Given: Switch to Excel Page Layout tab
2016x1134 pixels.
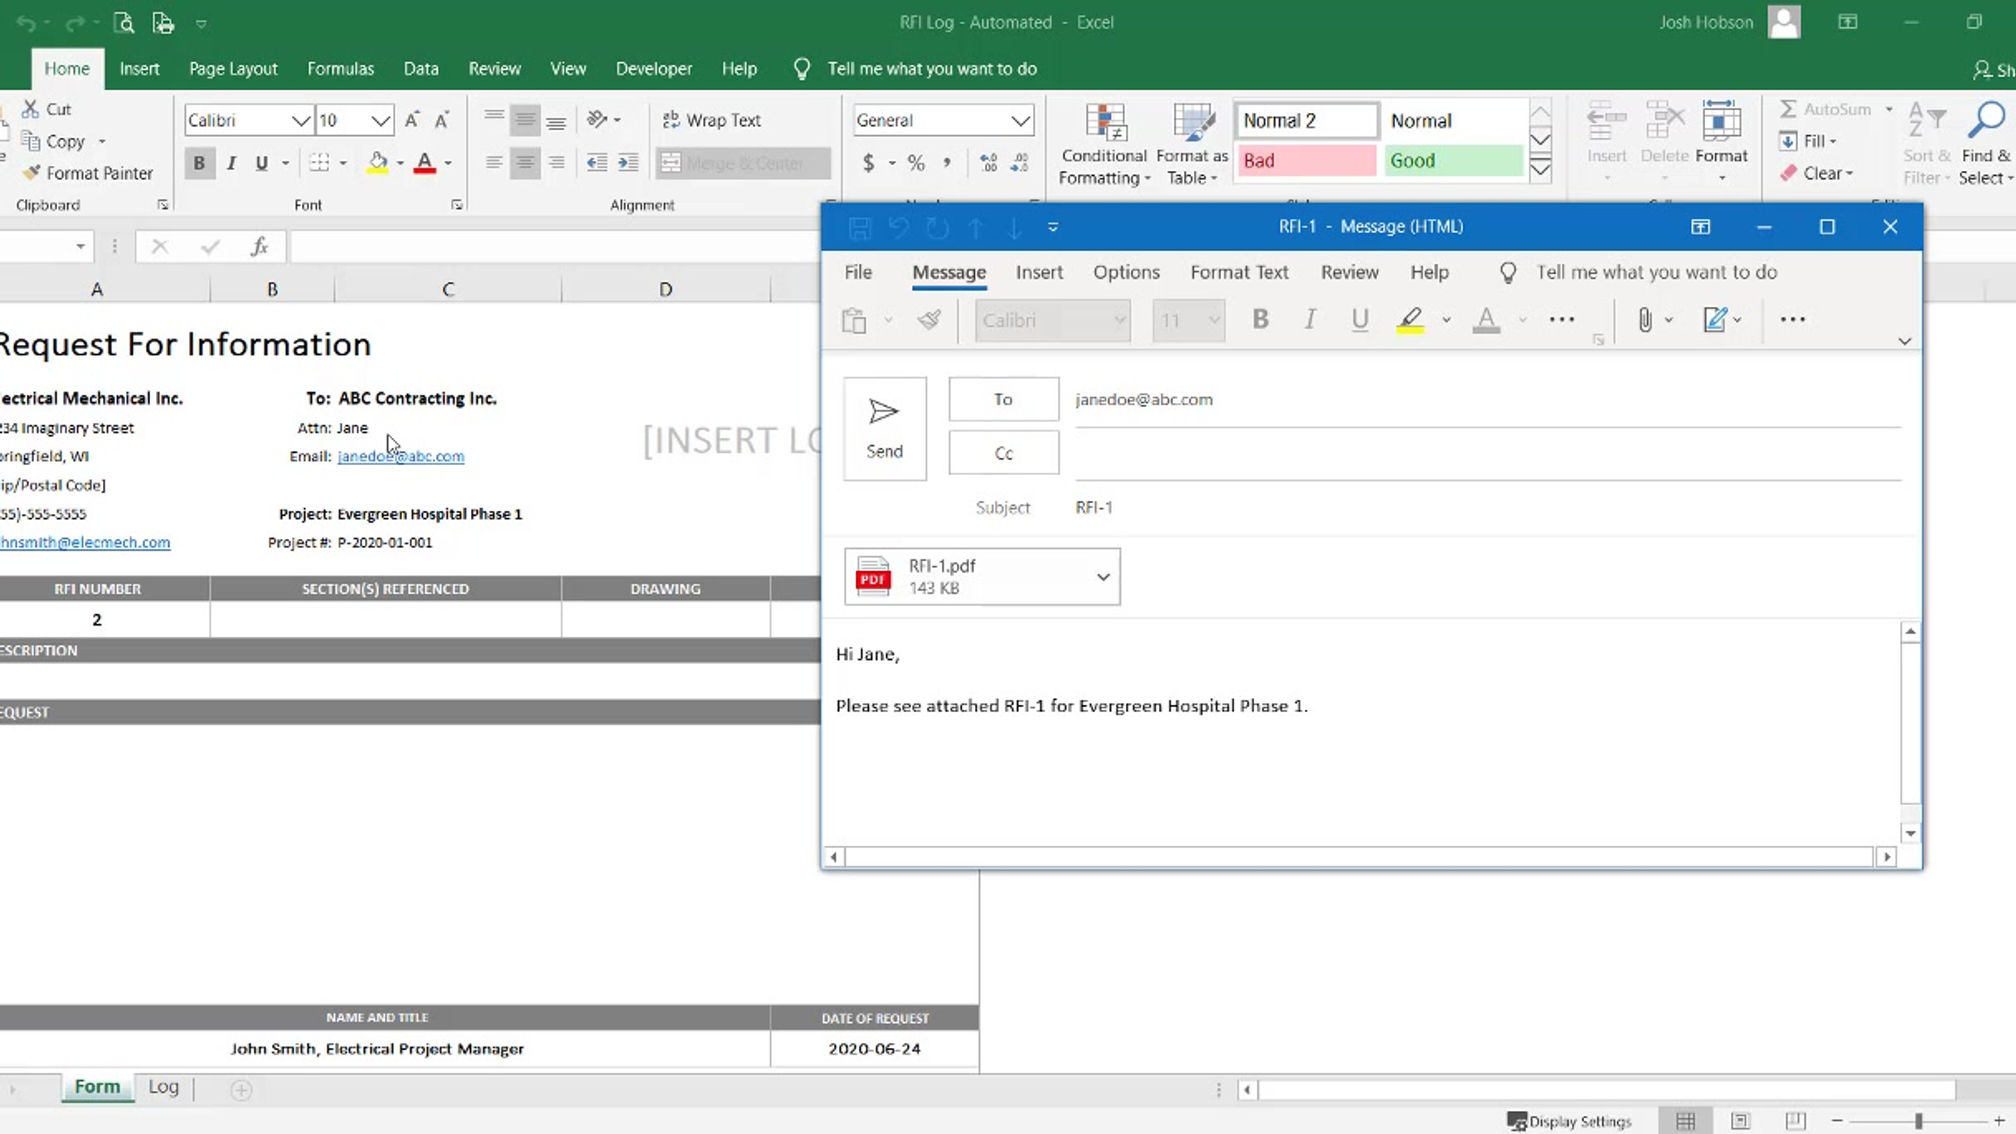Looking at the screenshot, I should pyautogui.click(x=233, y=69).
